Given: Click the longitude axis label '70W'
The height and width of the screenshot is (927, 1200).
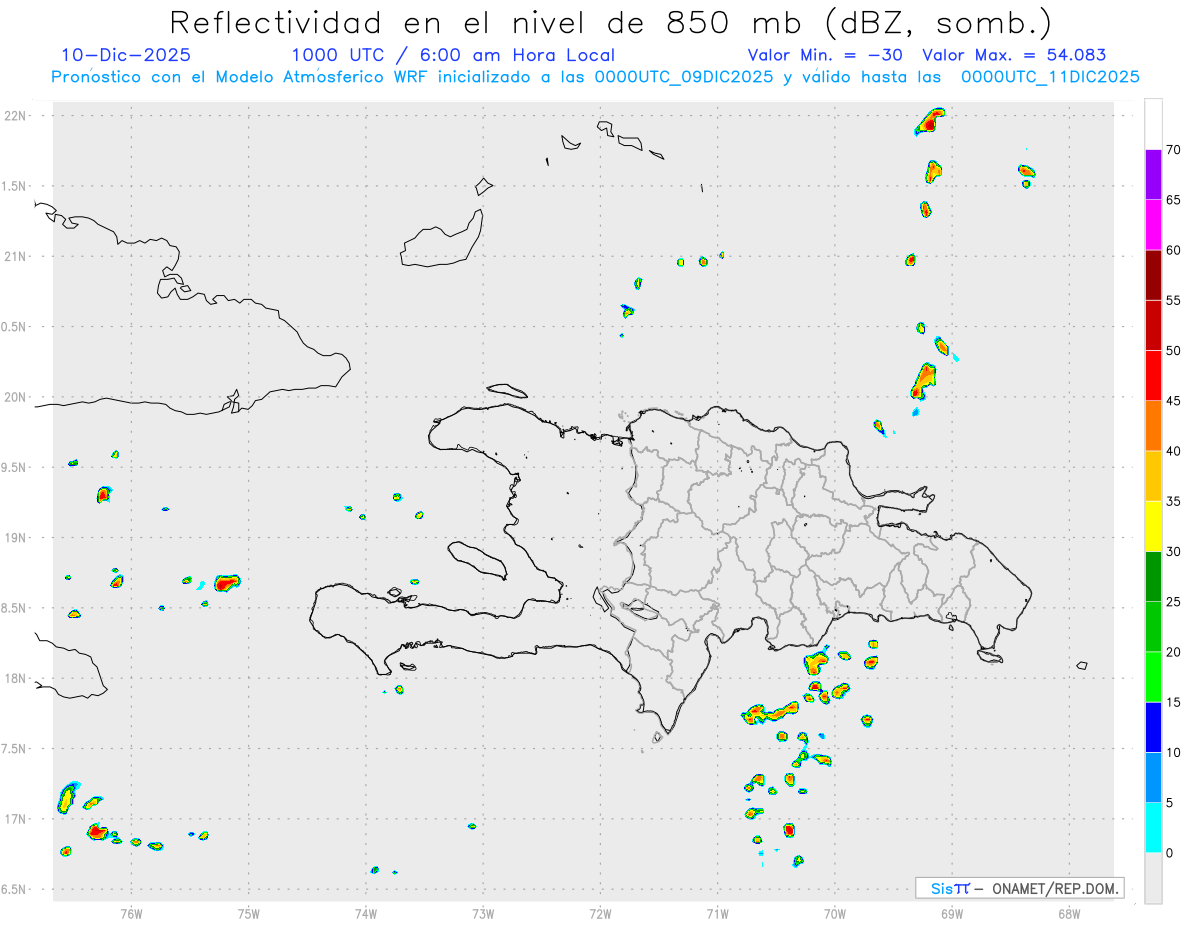Looking at the screenshot, I should (x=835, y=913).
